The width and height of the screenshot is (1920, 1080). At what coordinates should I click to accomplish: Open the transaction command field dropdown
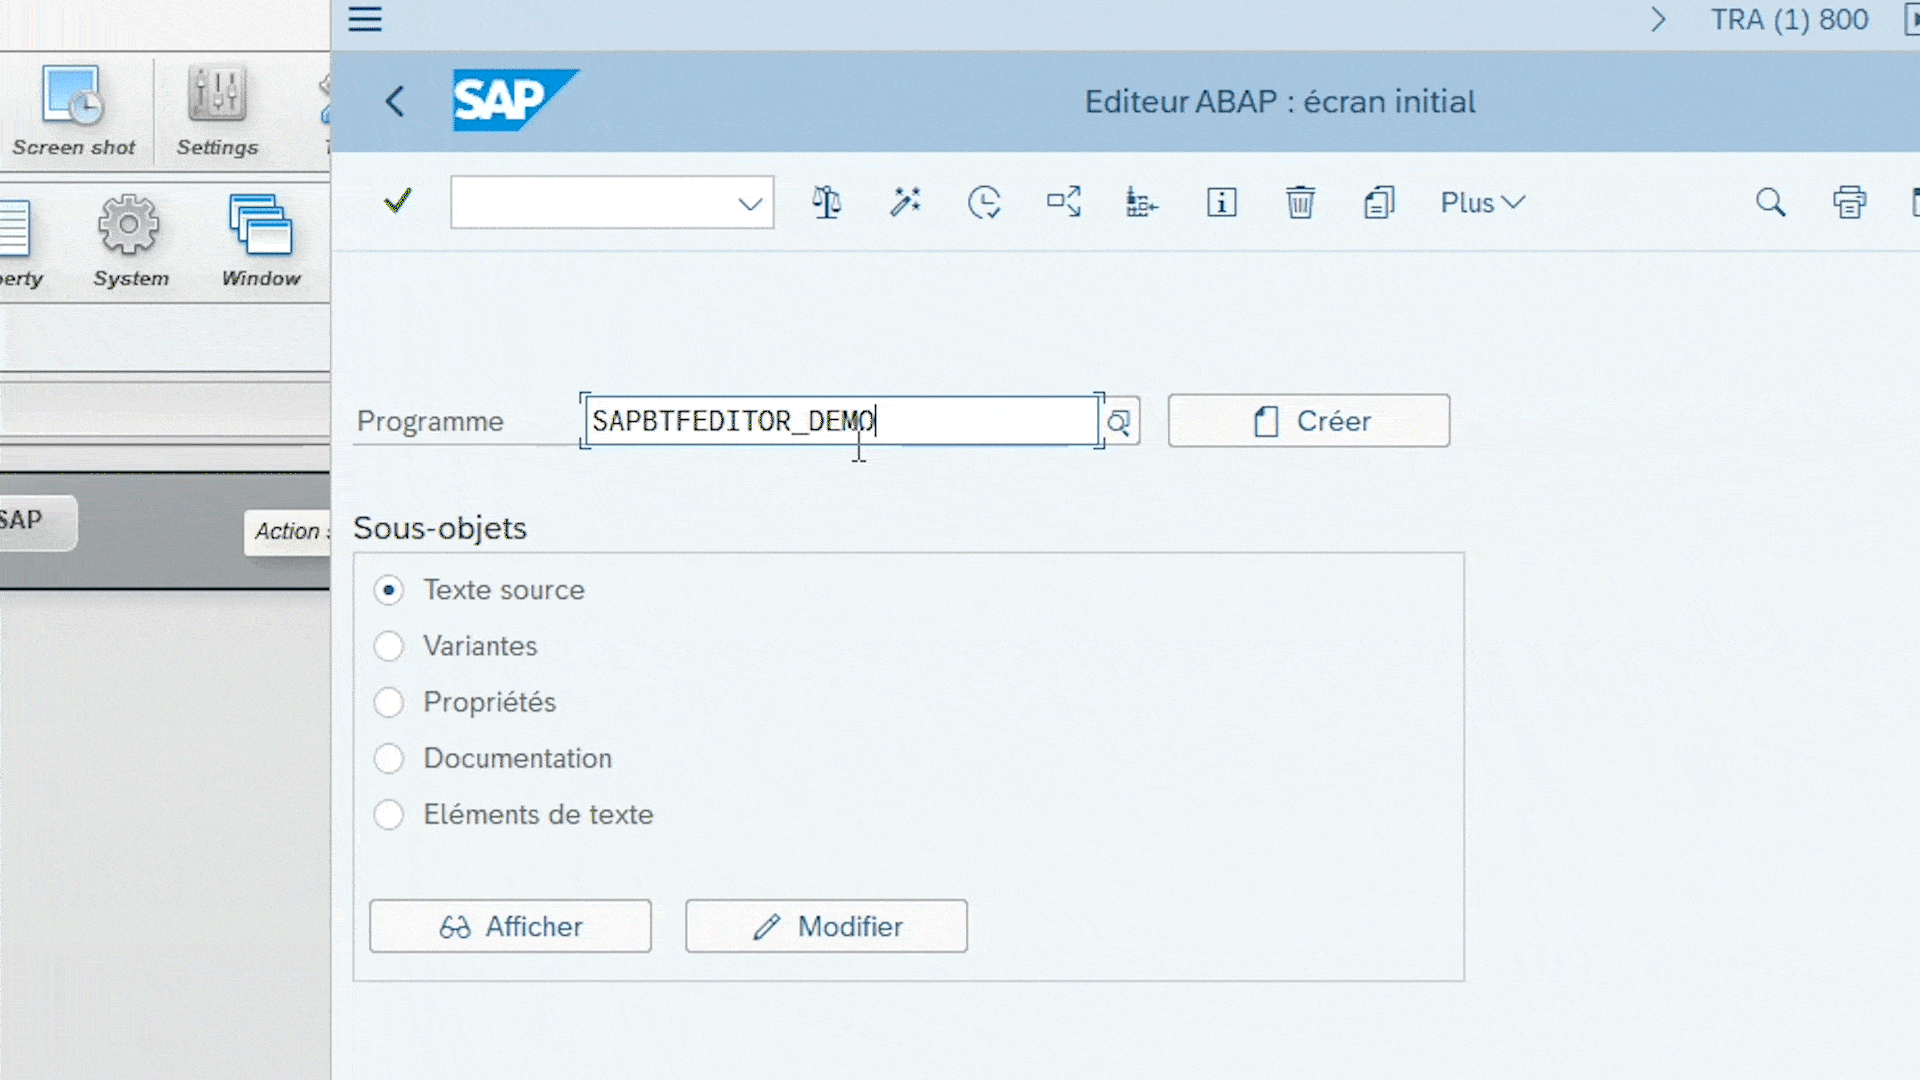pos(750,203)
